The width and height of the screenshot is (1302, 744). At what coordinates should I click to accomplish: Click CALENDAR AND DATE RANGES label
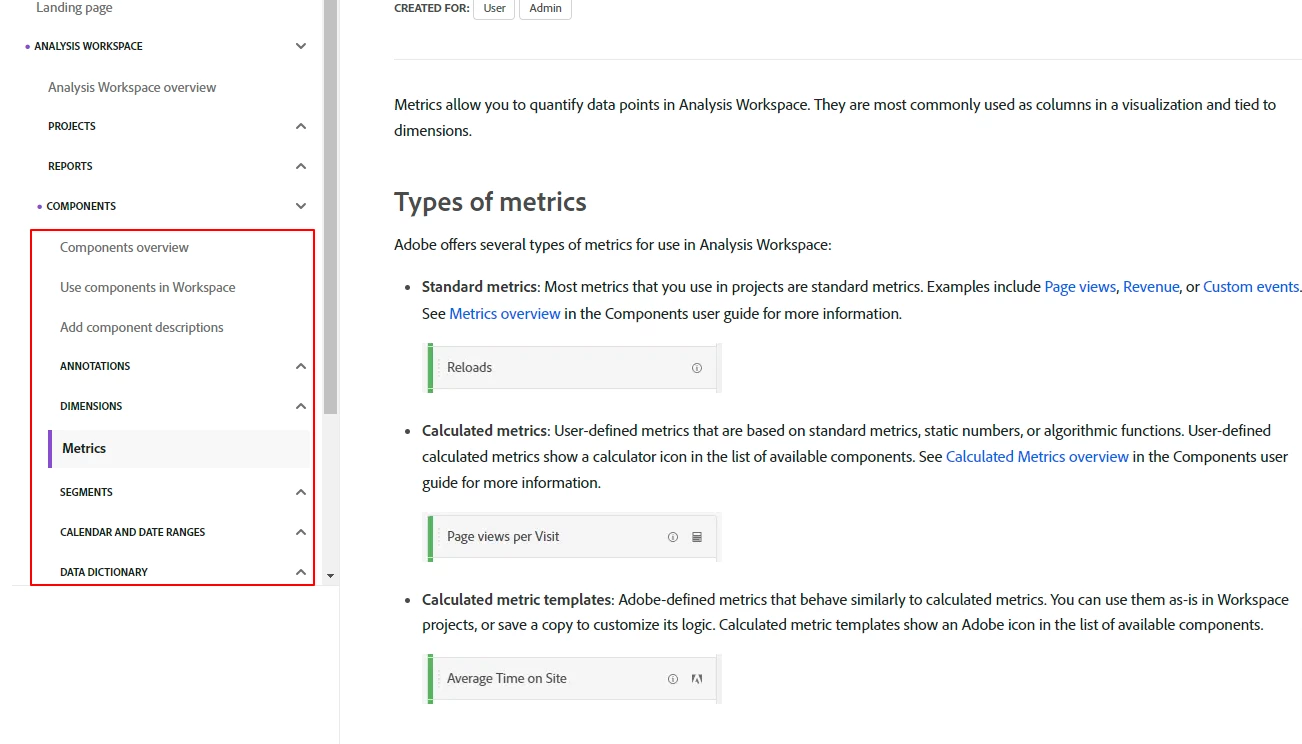pos(133,532)
